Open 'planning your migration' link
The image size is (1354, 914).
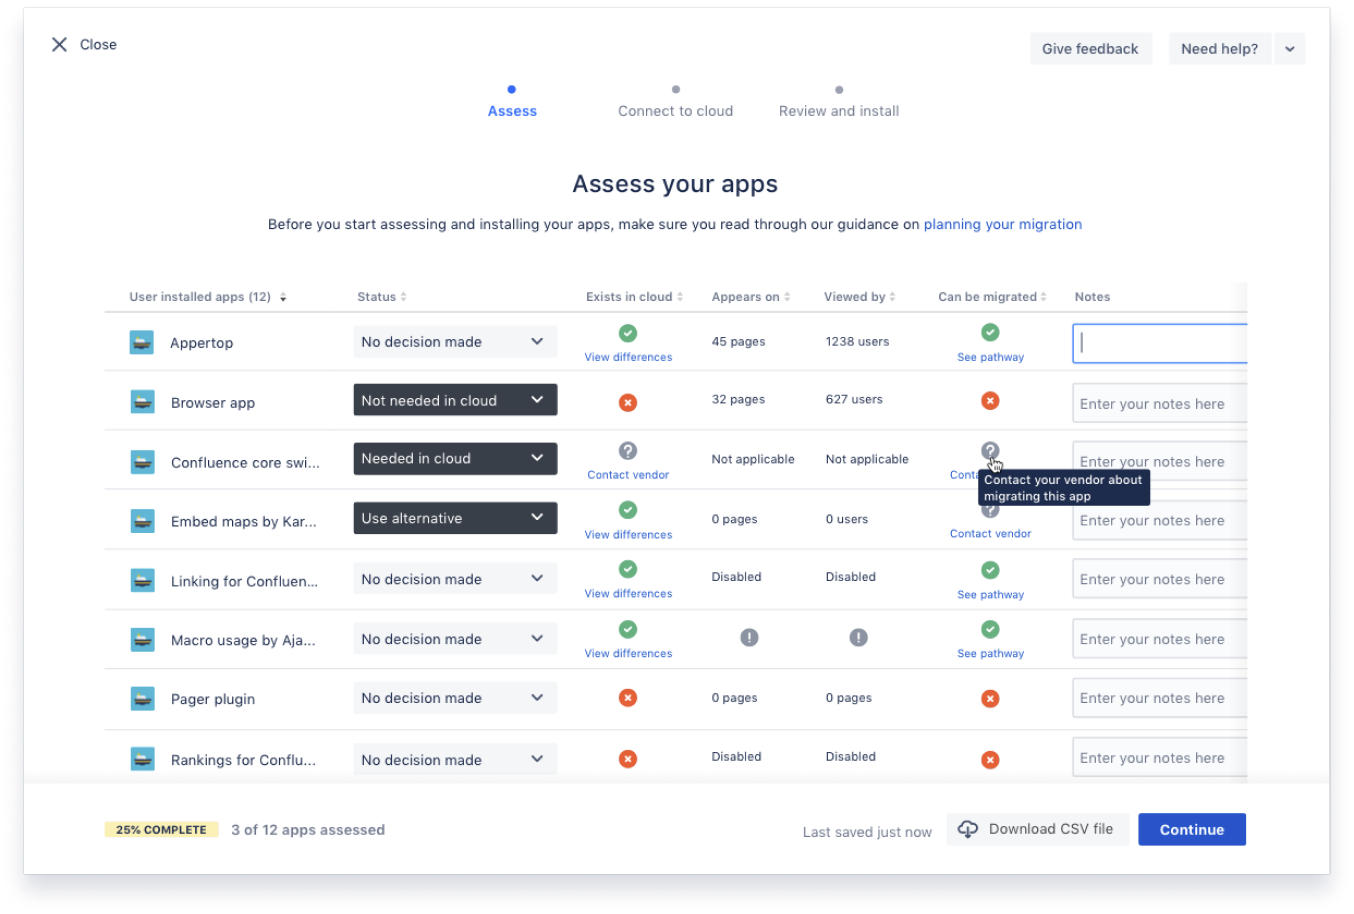tap(1003, 224)
